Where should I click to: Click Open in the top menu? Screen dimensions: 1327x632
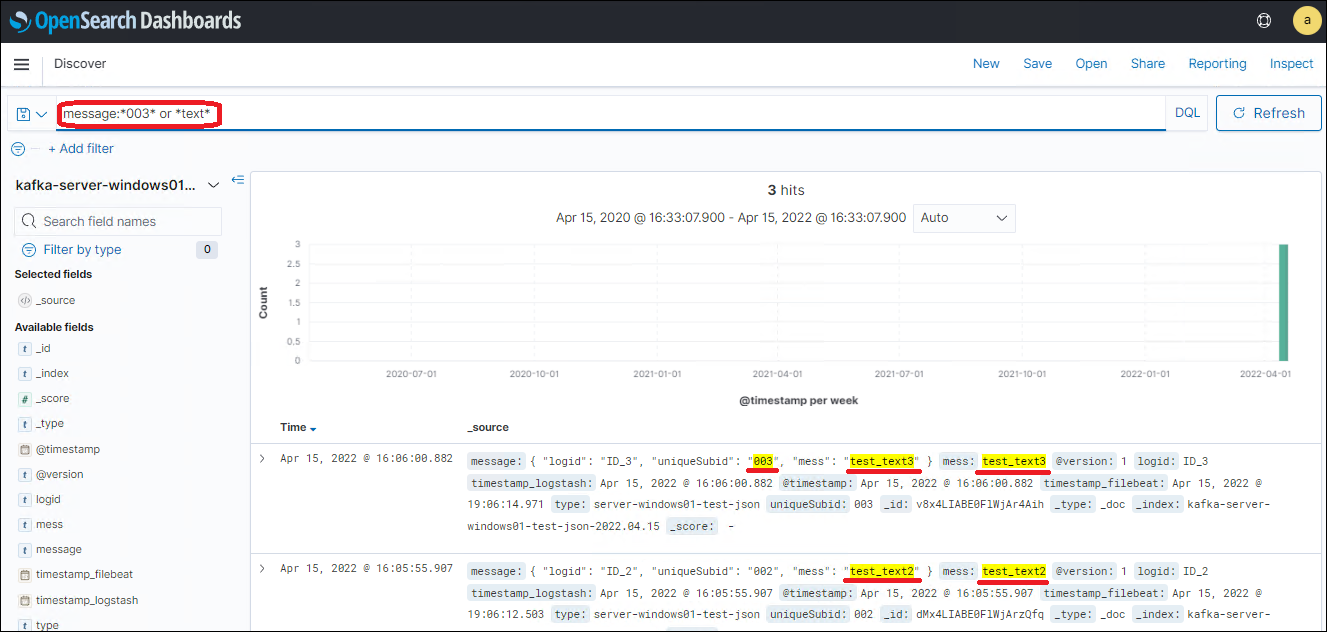pos(1091,64)
